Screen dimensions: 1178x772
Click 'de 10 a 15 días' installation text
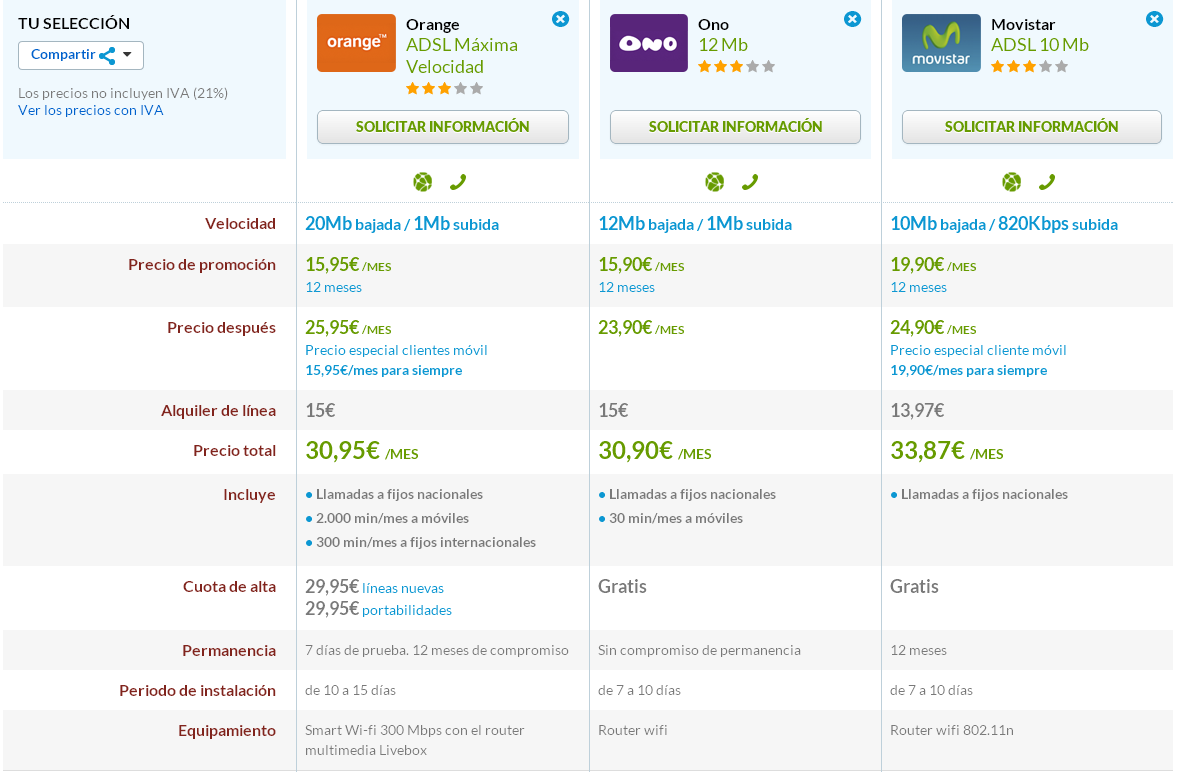350,690
